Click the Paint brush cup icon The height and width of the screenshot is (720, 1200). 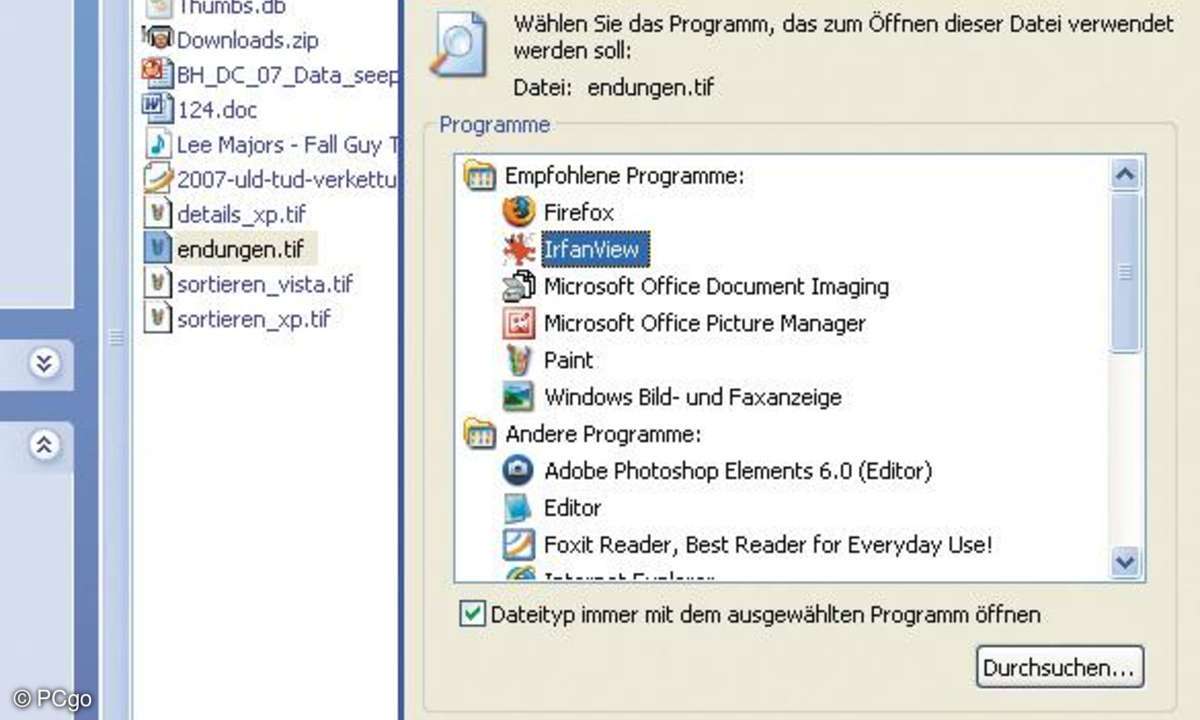(519, 360)
